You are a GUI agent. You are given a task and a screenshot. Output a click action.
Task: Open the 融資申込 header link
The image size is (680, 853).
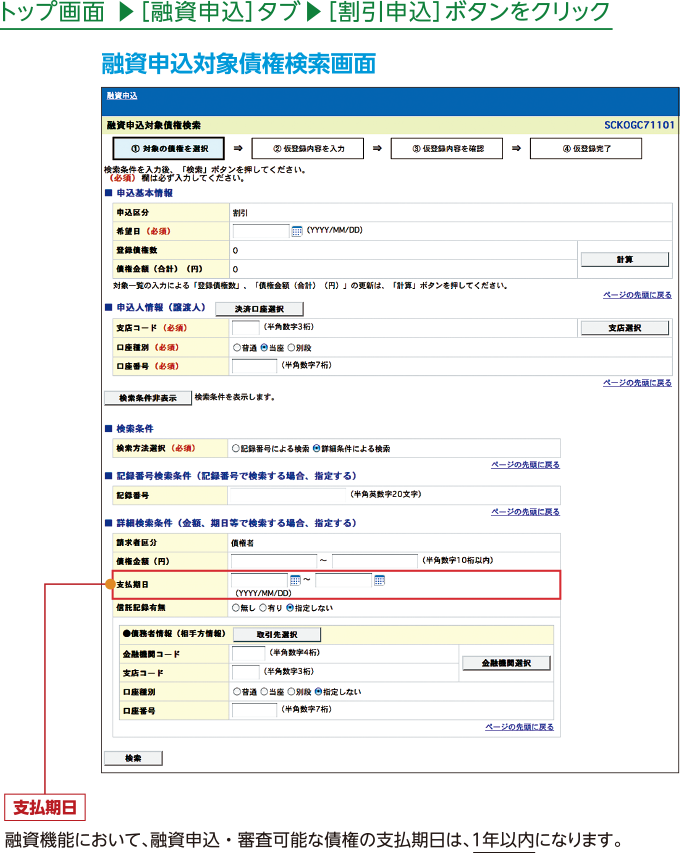pos(122,96)
